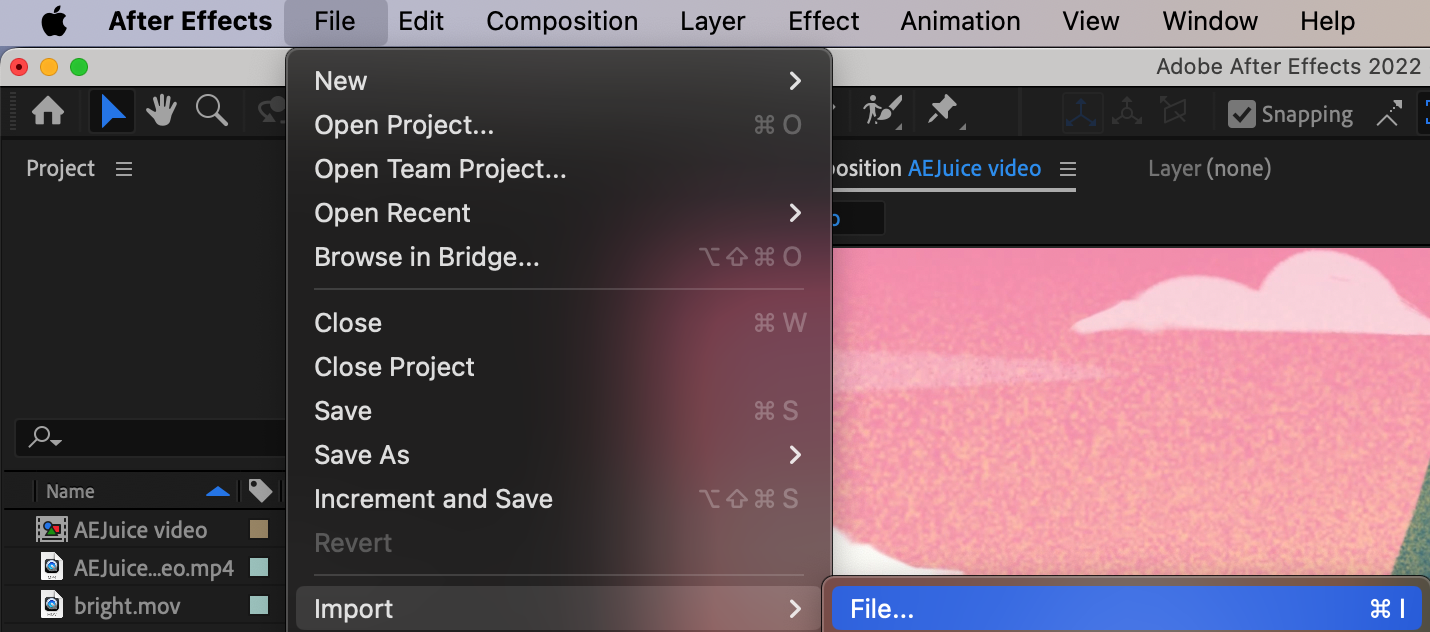Click Open Project... in File menu

pos(404,125)
